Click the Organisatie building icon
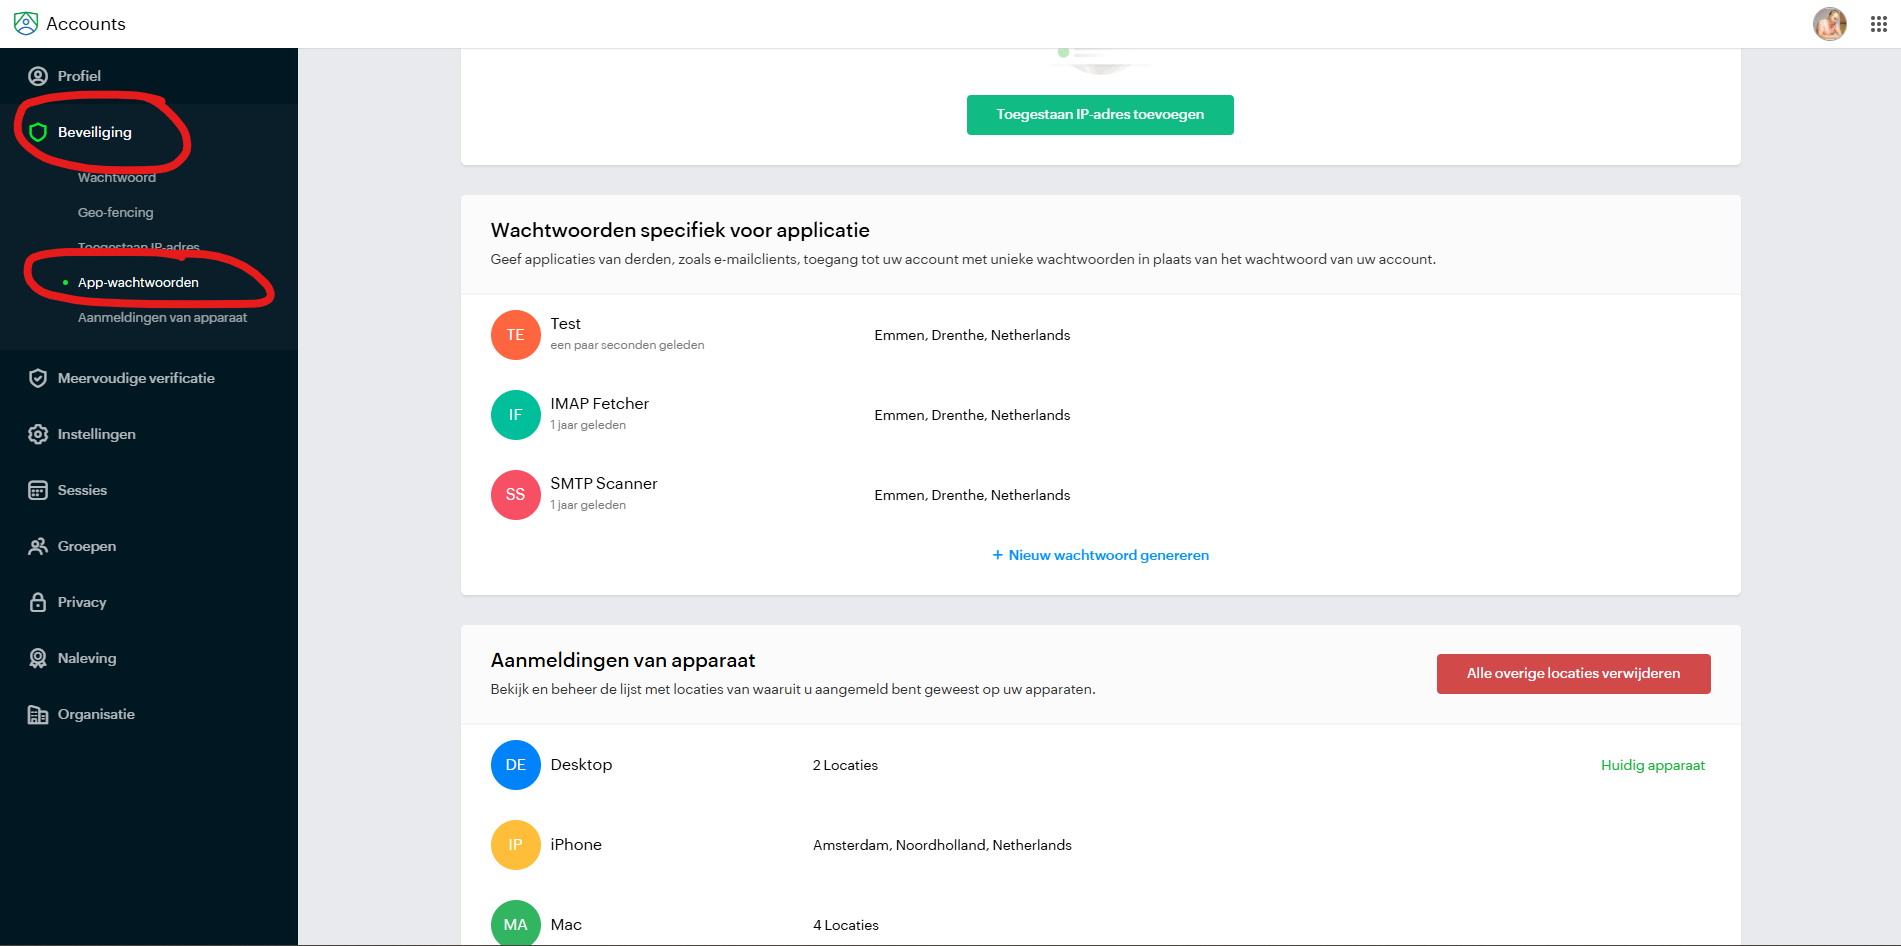Screen dimensions: 1901x946 pos(38,714)
